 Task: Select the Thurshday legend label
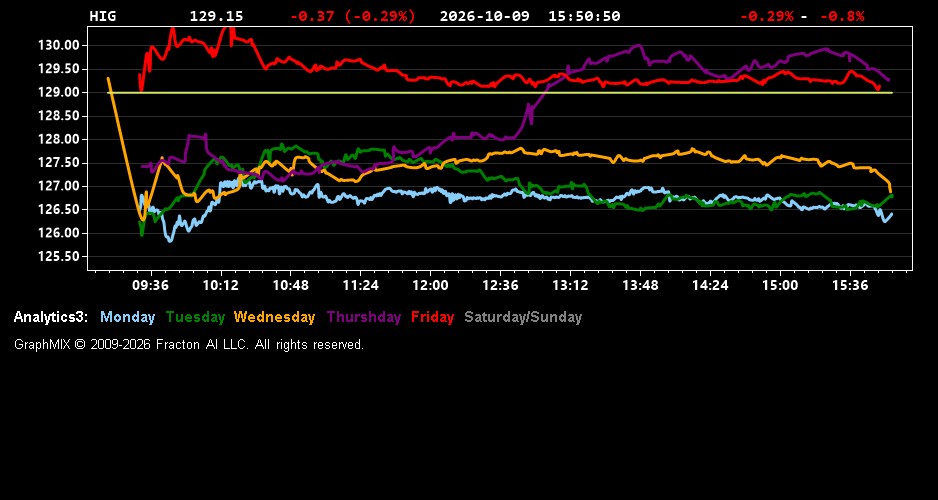[x=364, y=317]
